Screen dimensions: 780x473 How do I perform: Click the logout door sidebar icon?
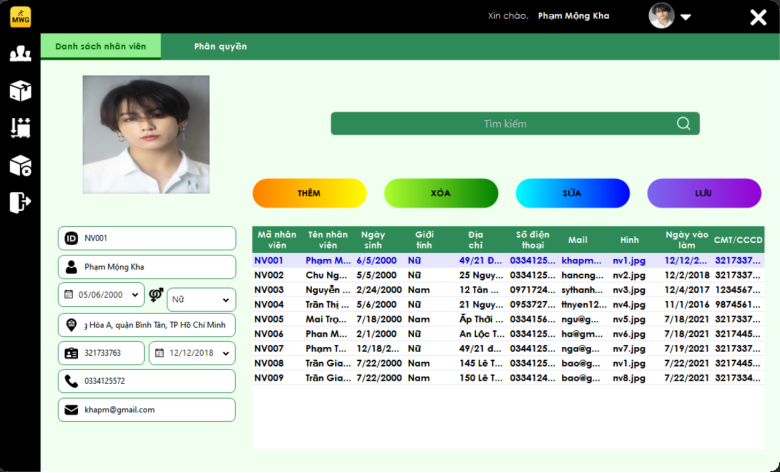[x=20, y=202]
